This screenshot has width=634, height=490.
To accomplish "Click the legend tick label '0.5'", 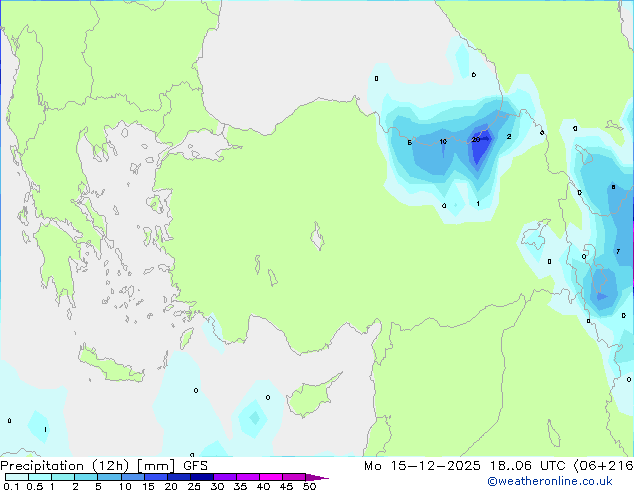I will tap(34, 486).
